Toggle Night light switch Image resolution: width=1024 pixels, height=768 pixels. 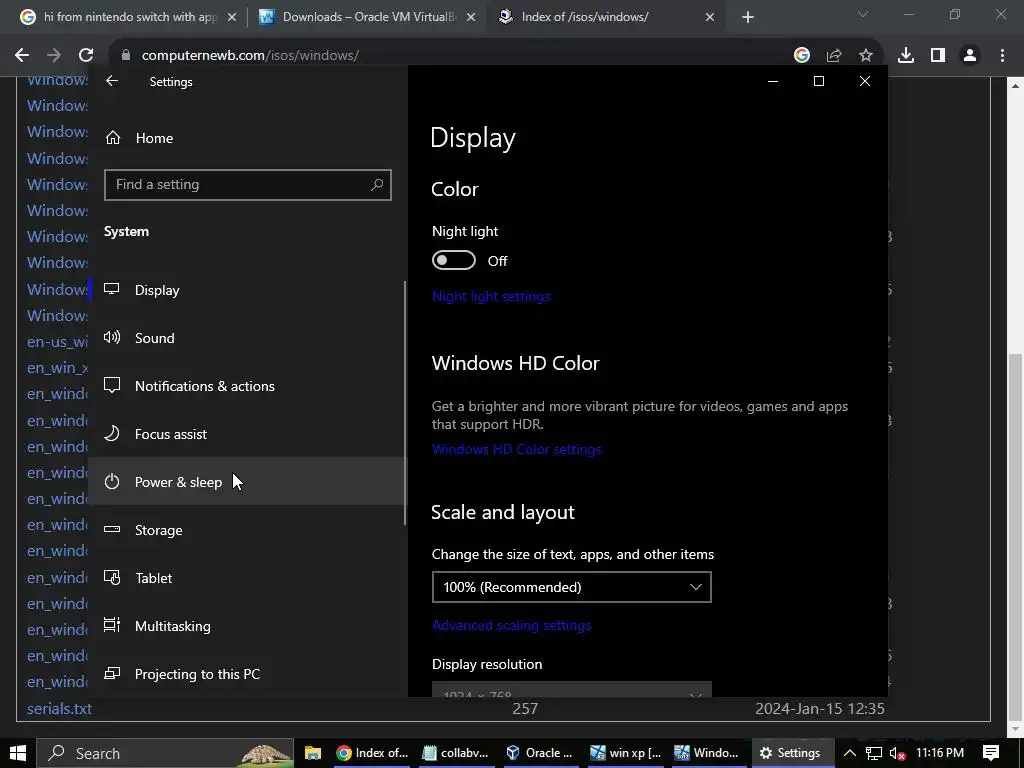[453, 261]
